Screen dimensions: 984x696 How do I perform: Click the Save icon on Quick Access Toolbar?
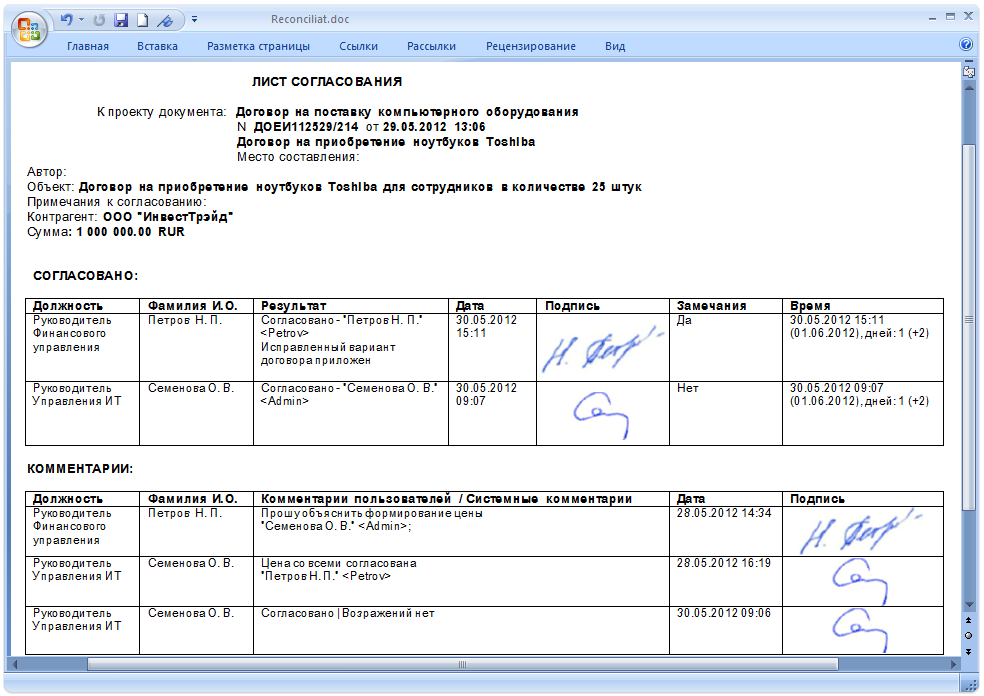(x=120, y=19)
